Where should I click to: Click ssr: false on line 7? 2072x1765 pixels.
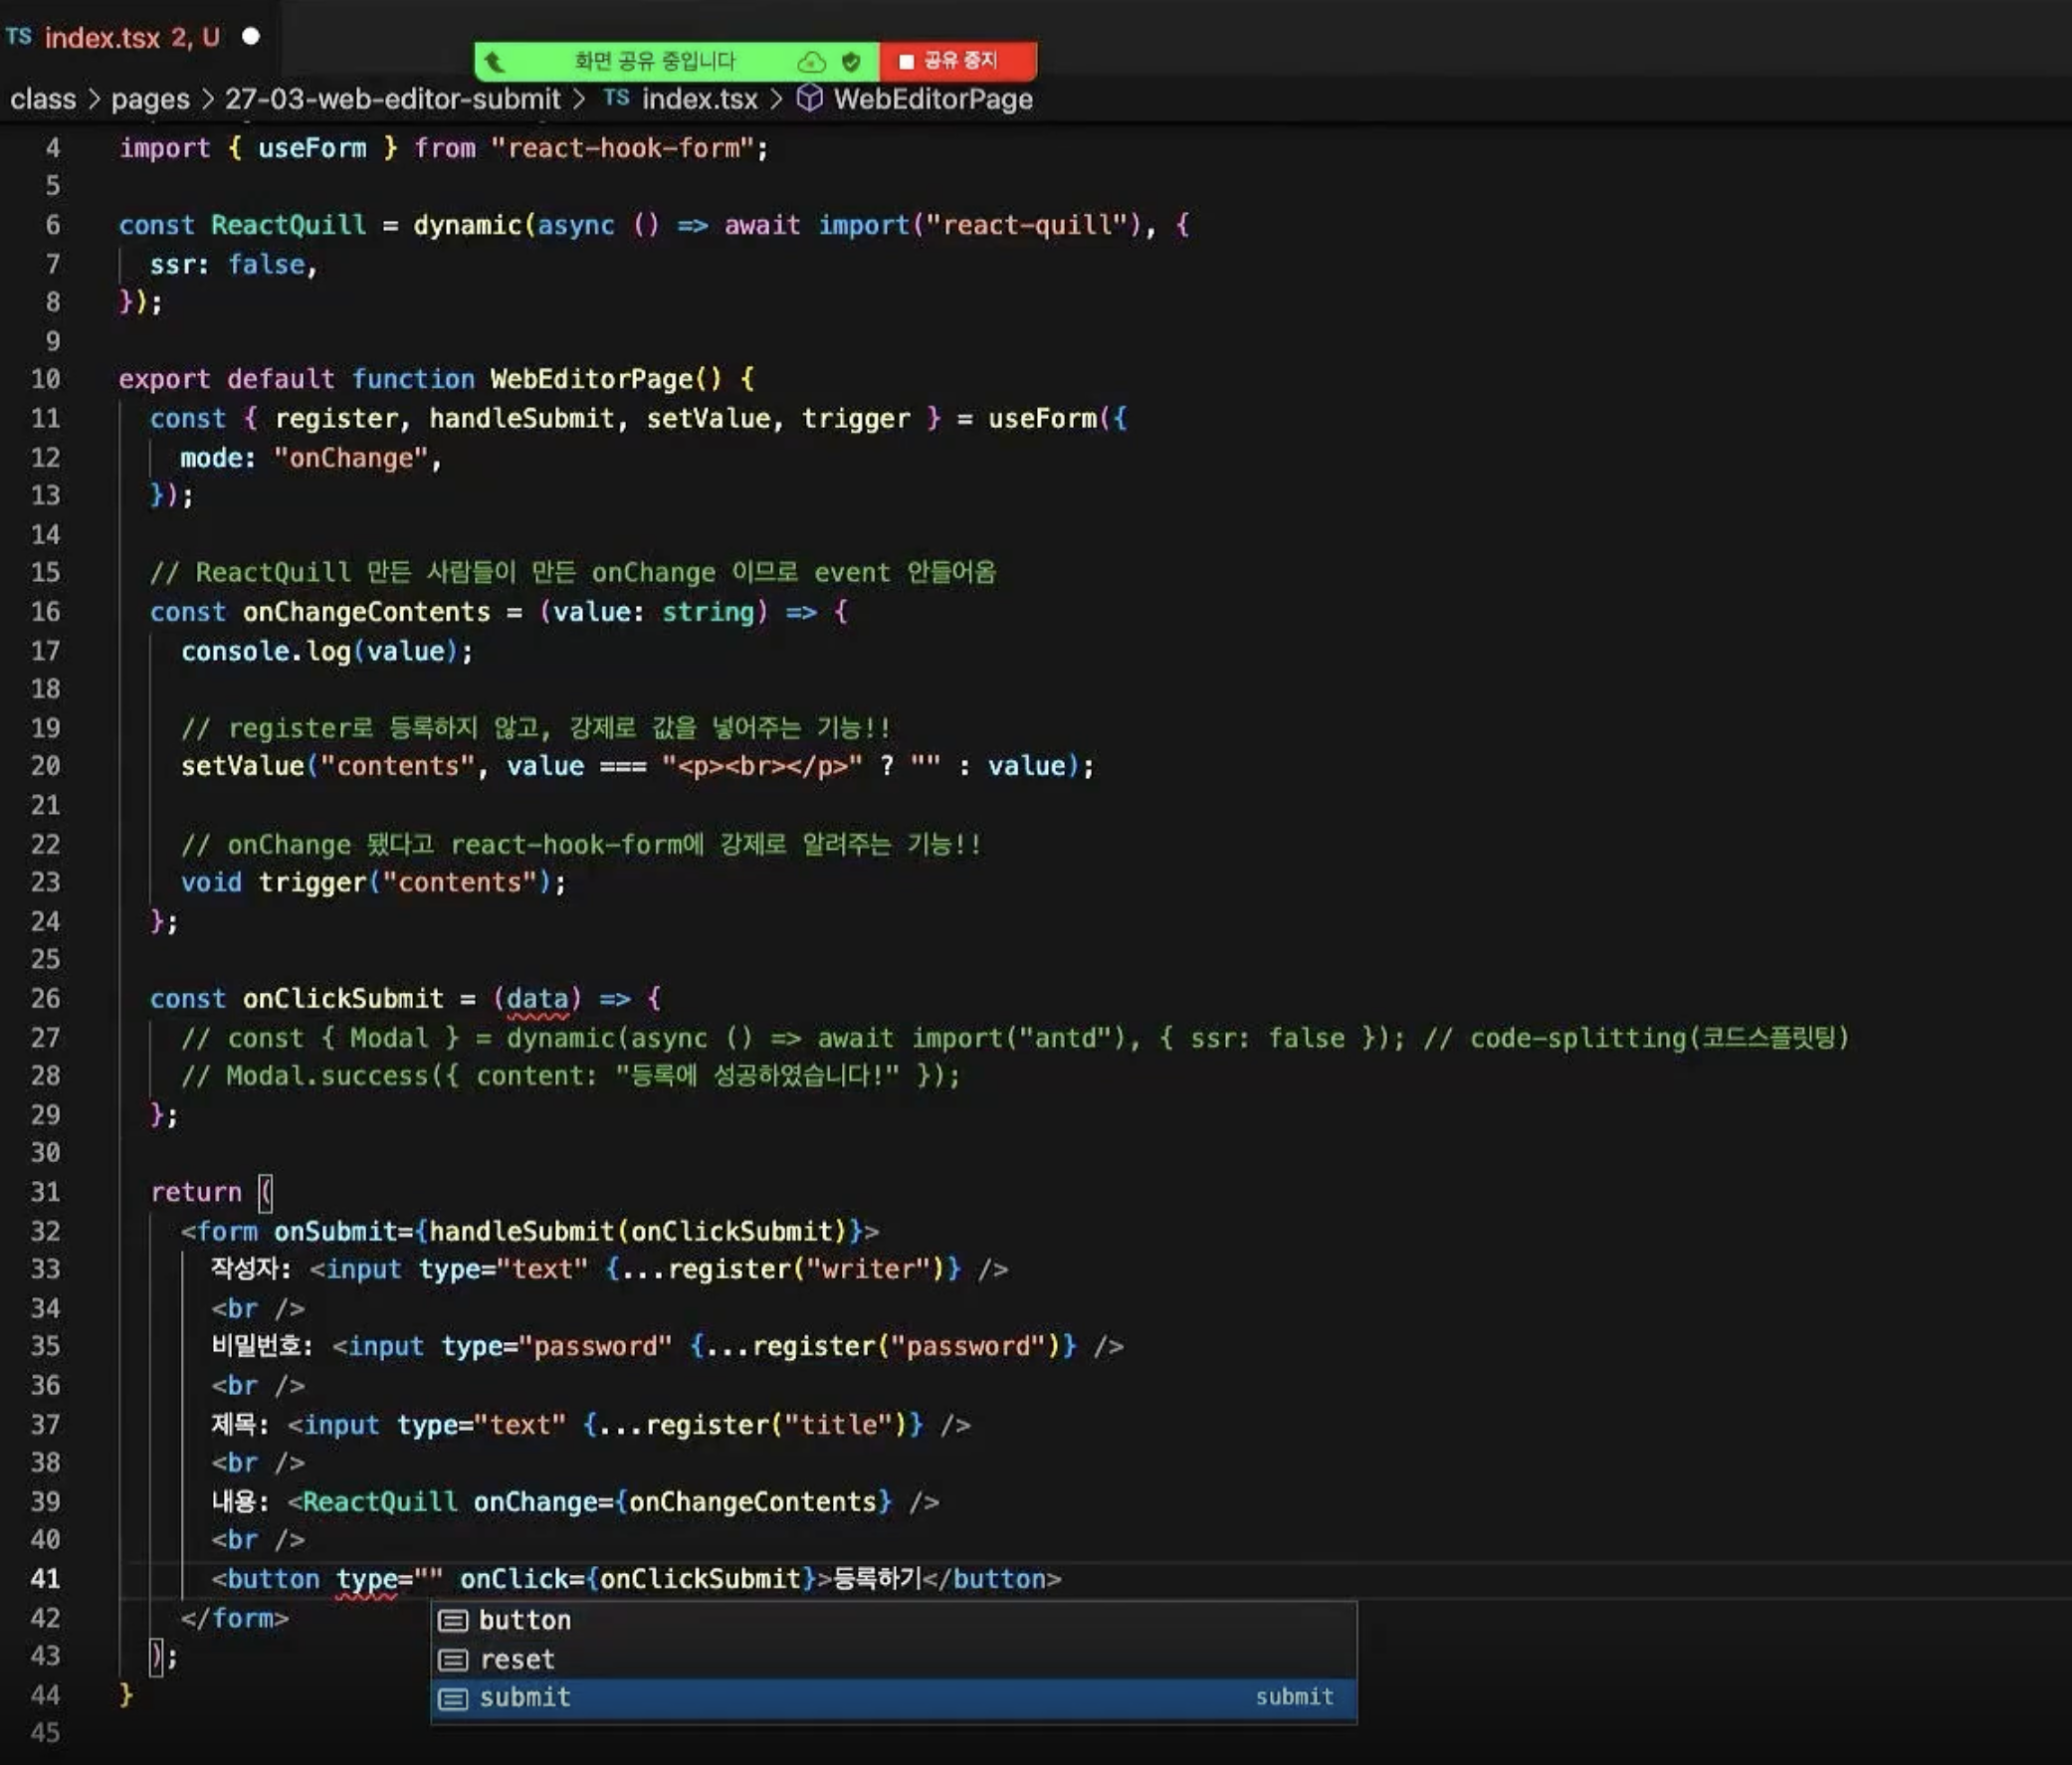pyautogui.click(x=227, y=264)
